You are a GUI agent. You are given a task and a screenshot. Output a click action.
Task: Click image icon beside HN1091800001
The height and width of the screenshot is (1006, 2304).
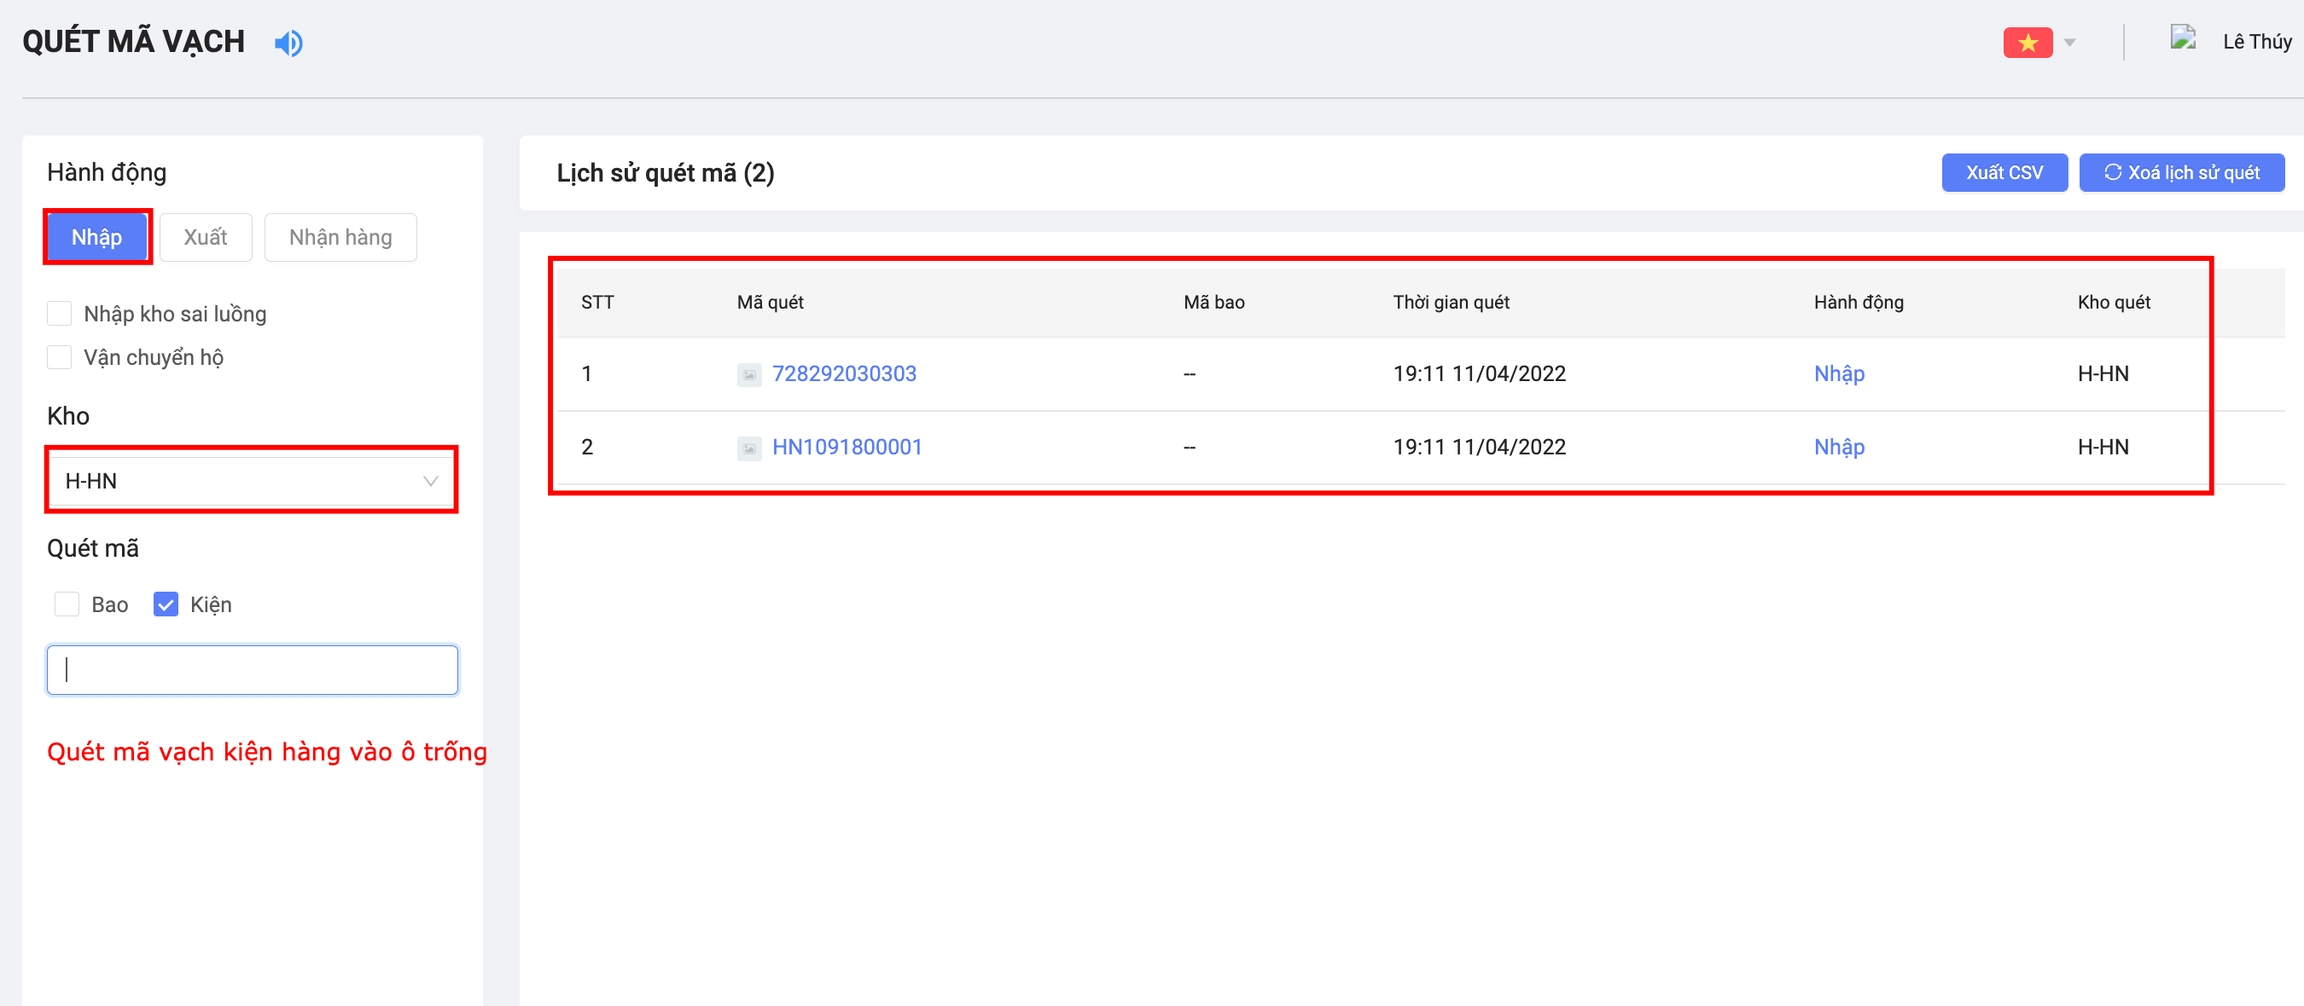(x=749, y=448)
